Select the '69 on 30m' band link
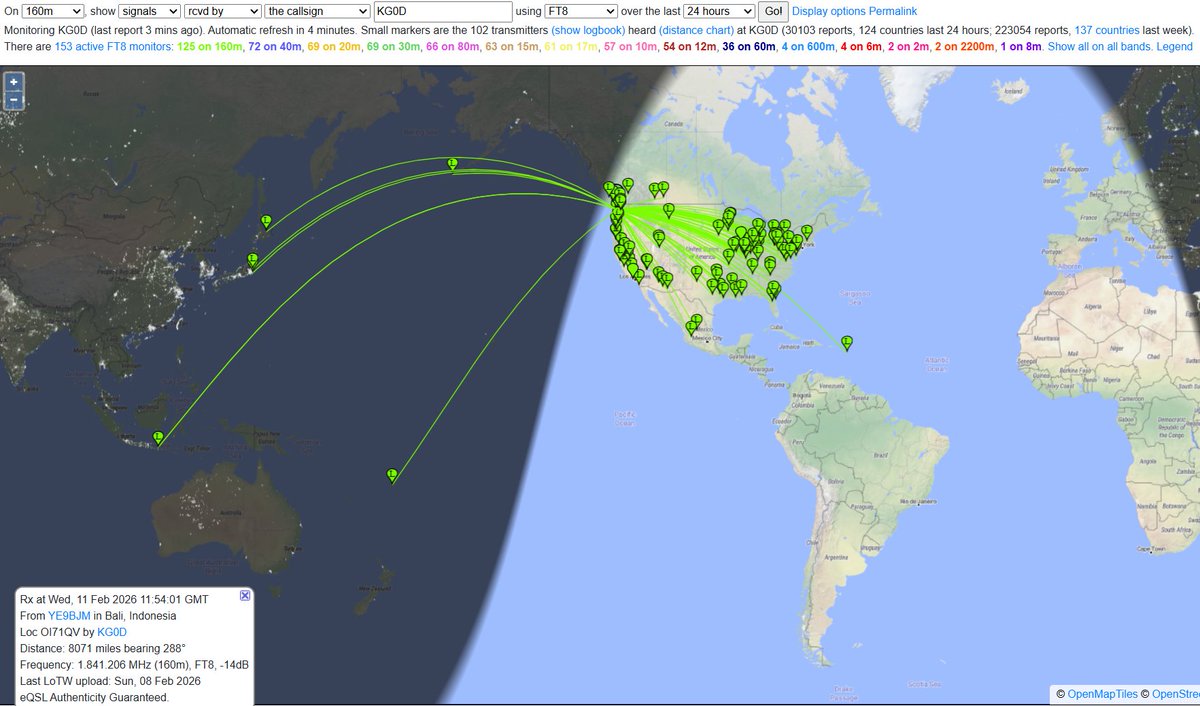Screen dimensions: 1200x706 pyautogui.click(x=395, y=47)
